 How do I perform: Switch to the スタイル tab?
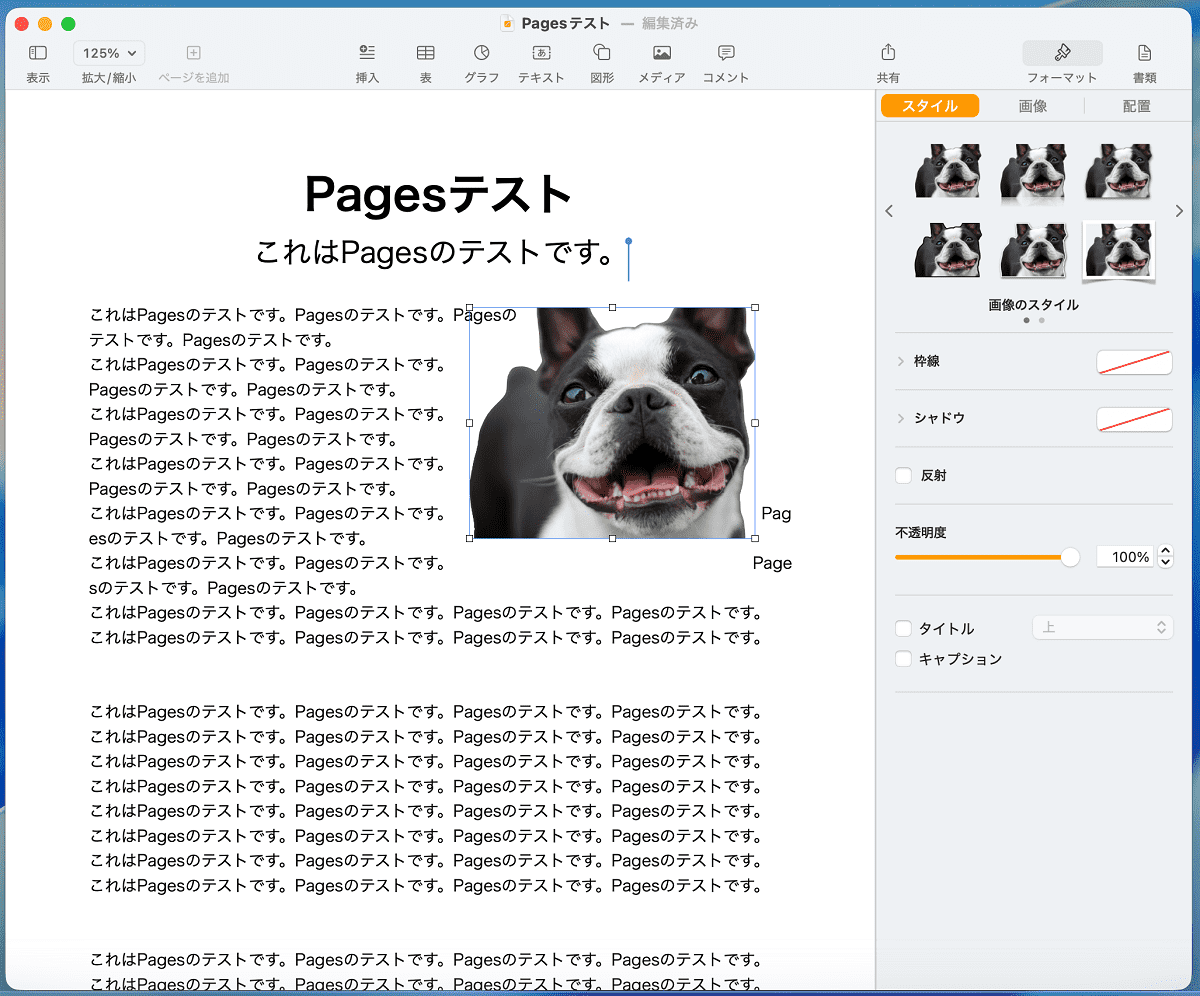[930, 106]
